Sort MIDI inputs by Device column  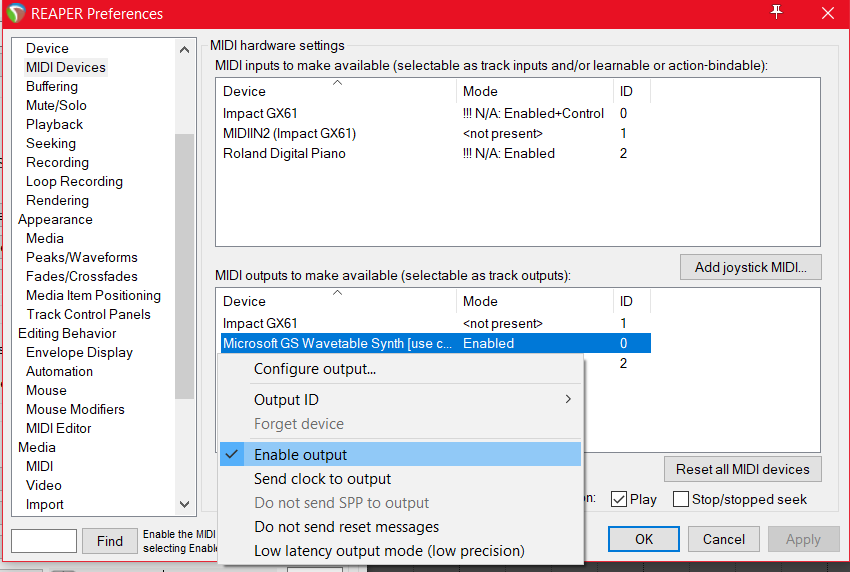(336, 91)
